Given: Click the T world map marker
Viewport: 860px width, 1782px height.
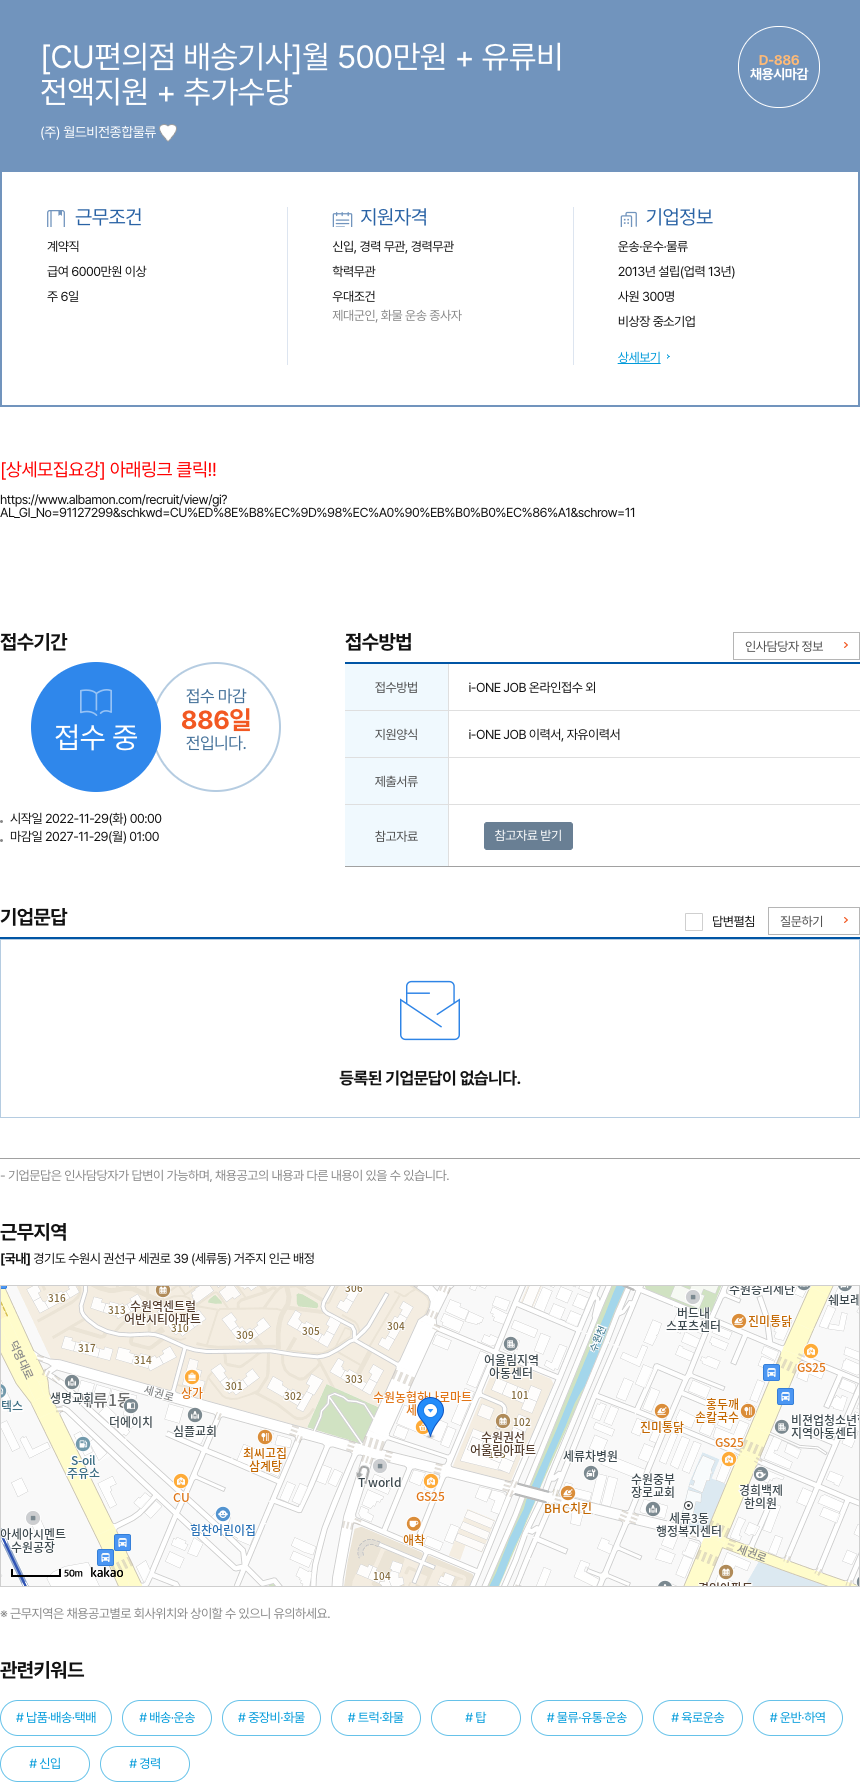Looking at the screenshot, I should [x=379, y=1466].
